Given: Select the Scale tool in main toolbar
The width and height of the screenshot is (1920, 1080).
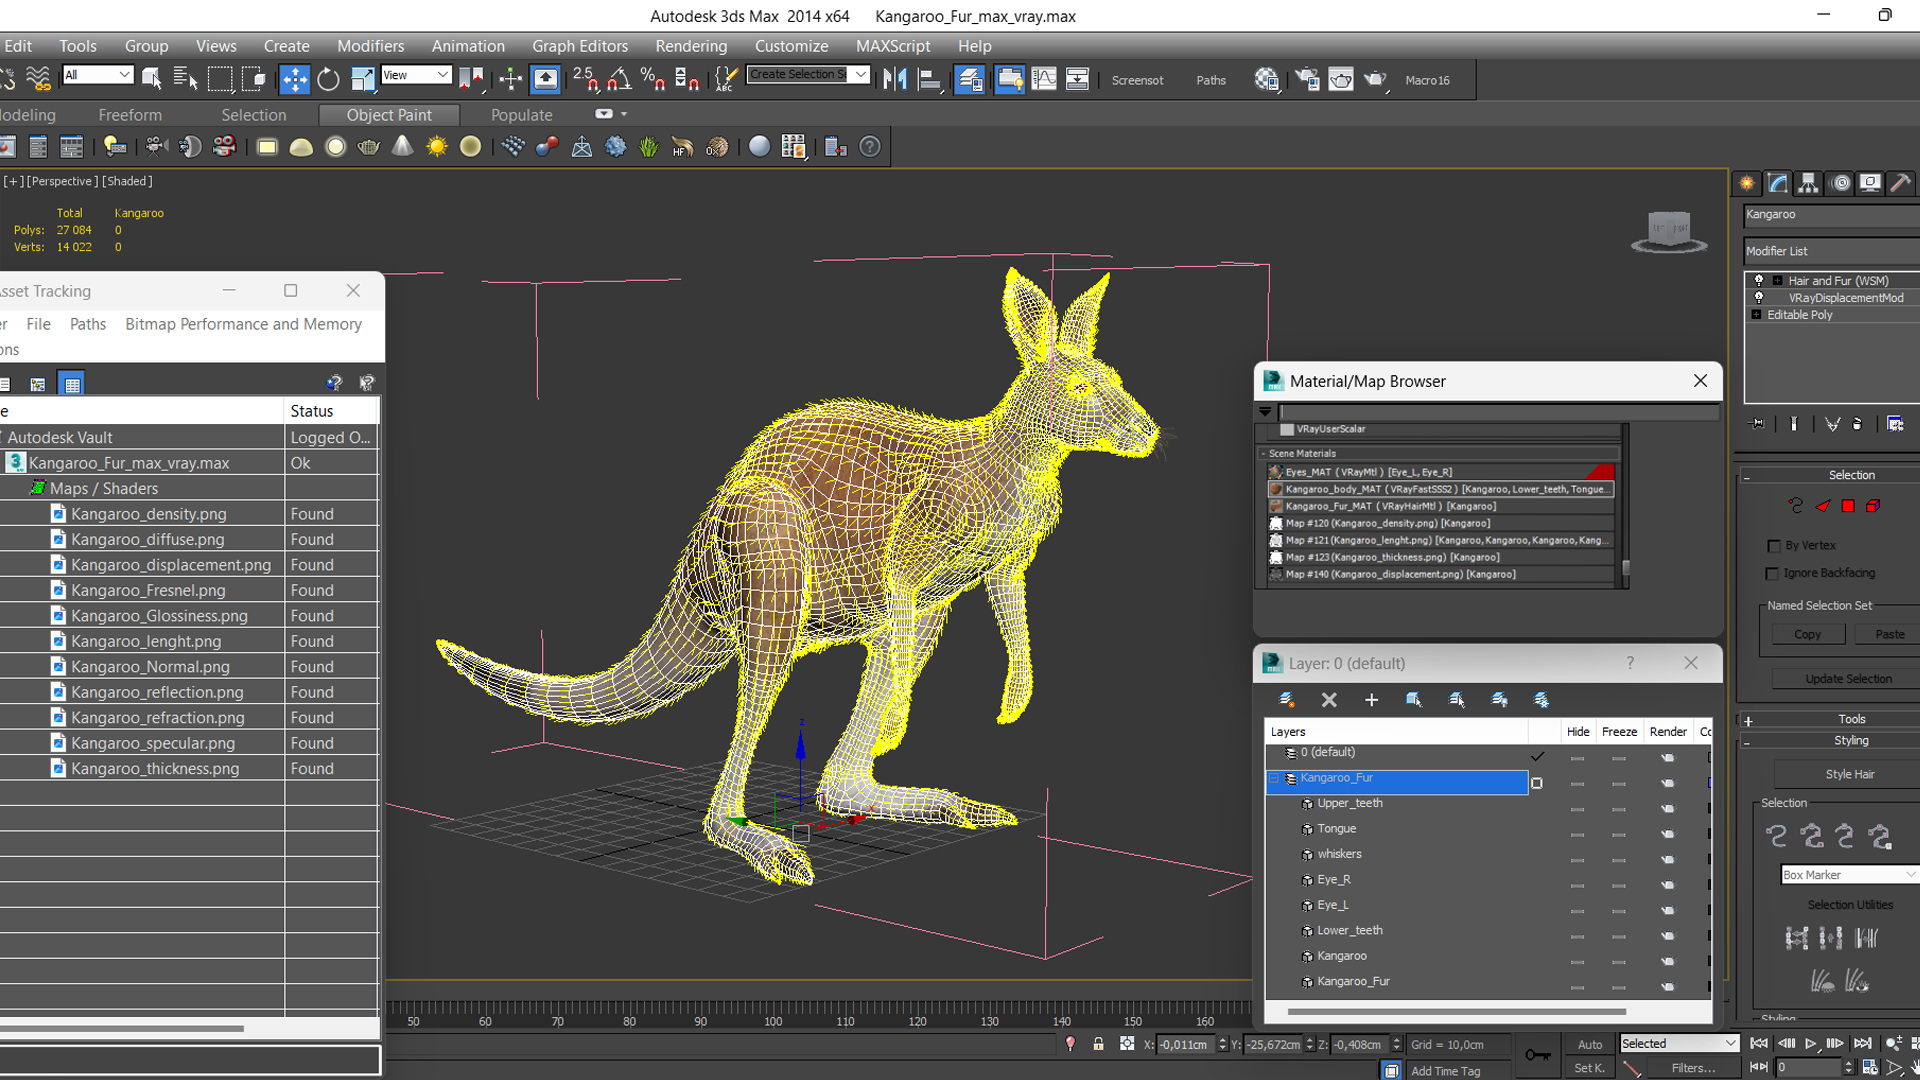Looking at the screenshot, I should coord(362,79).
